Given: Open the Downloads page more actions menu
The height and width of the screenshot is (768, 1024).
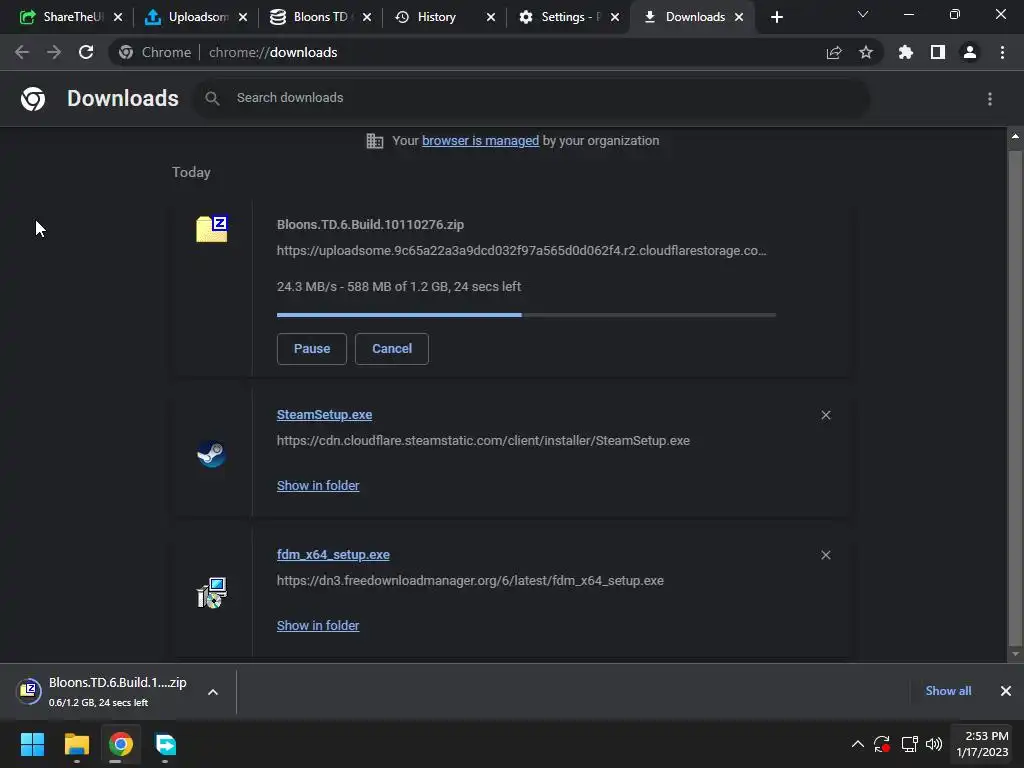Looking at the screenshot, I should (990, 99).
